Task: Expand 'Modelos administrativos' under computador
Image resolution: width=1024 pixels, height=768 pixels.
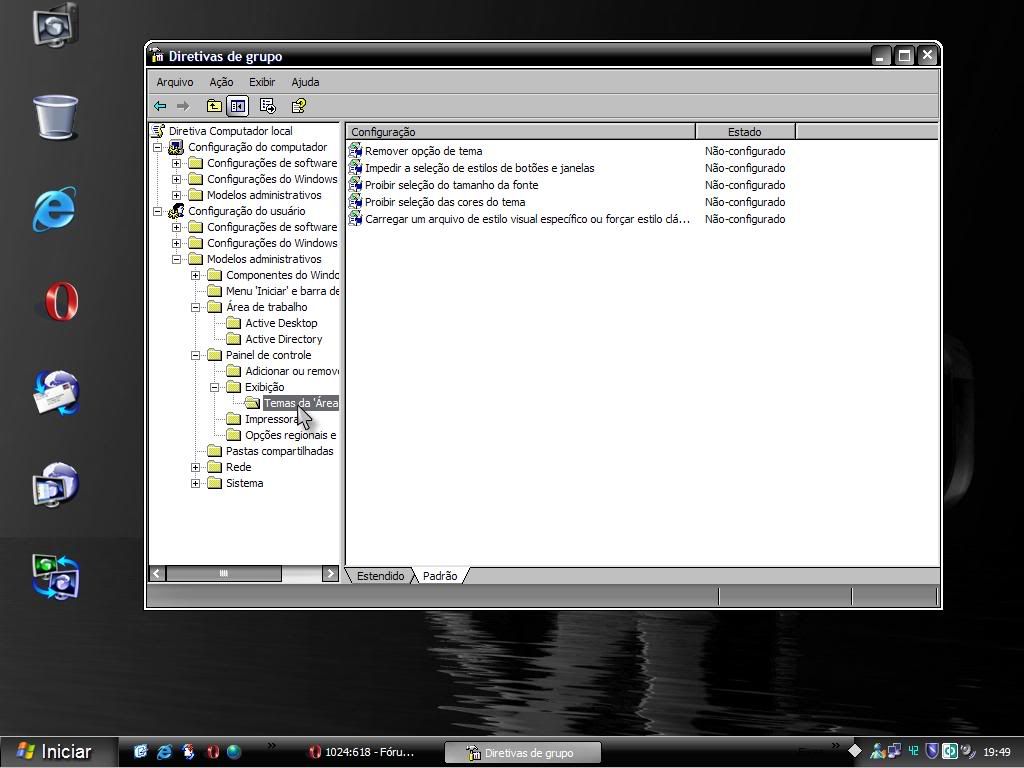Action: [176, 195]
